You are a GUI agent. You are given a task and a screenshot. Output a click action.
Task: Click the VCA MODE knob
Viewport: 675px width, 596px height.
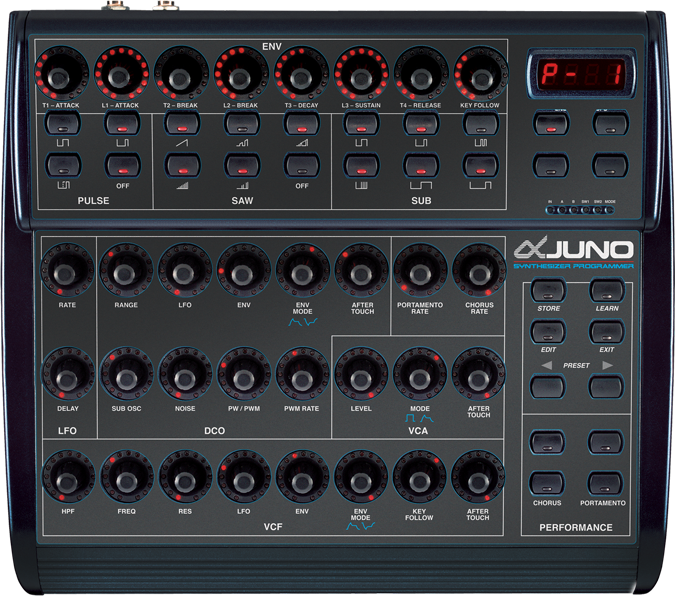(x=420, y=374)
